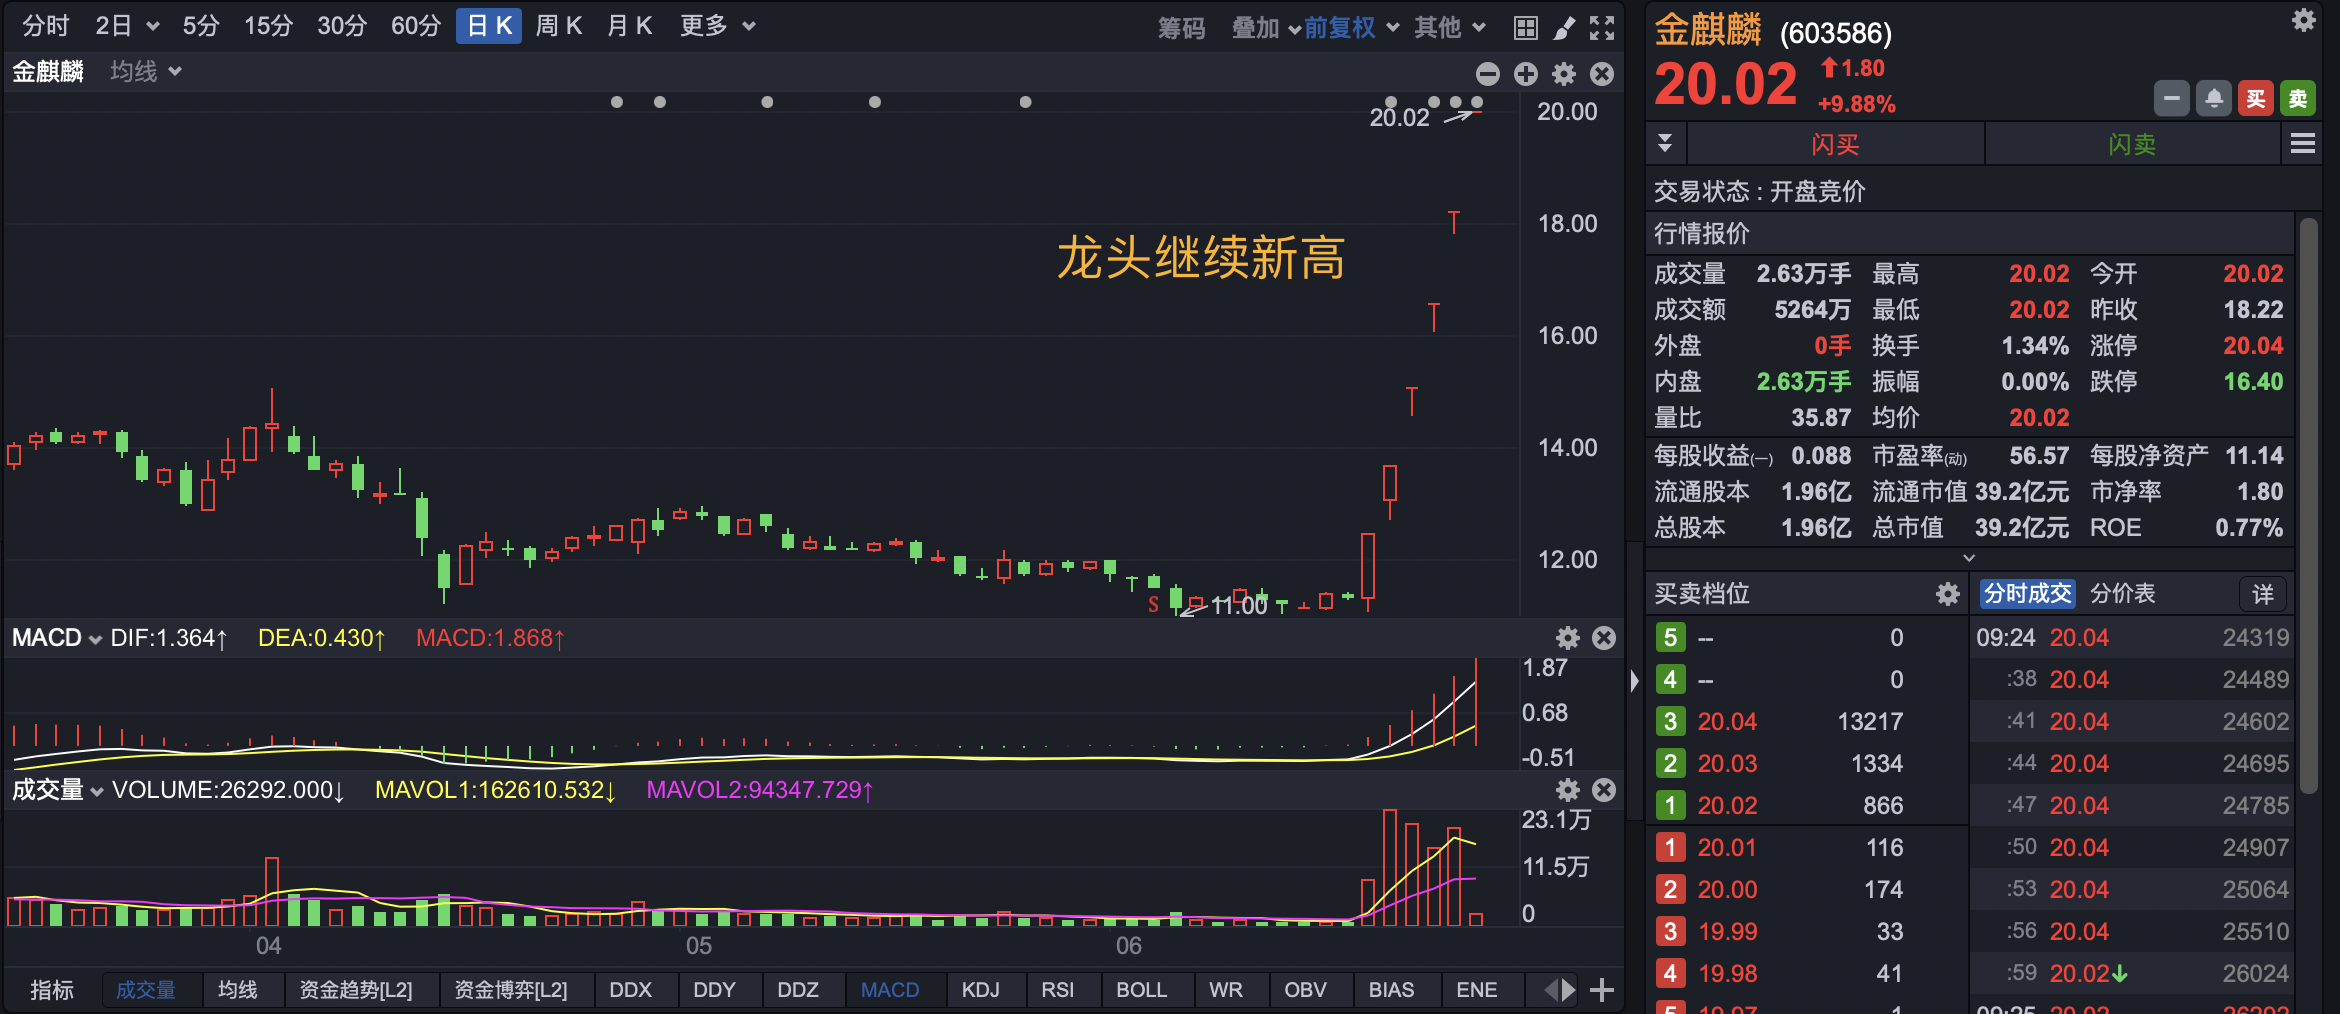Open the 叠加 overlay dropdown
This screenshot has width=2340, height=1014.
[x=1266, y=28]
